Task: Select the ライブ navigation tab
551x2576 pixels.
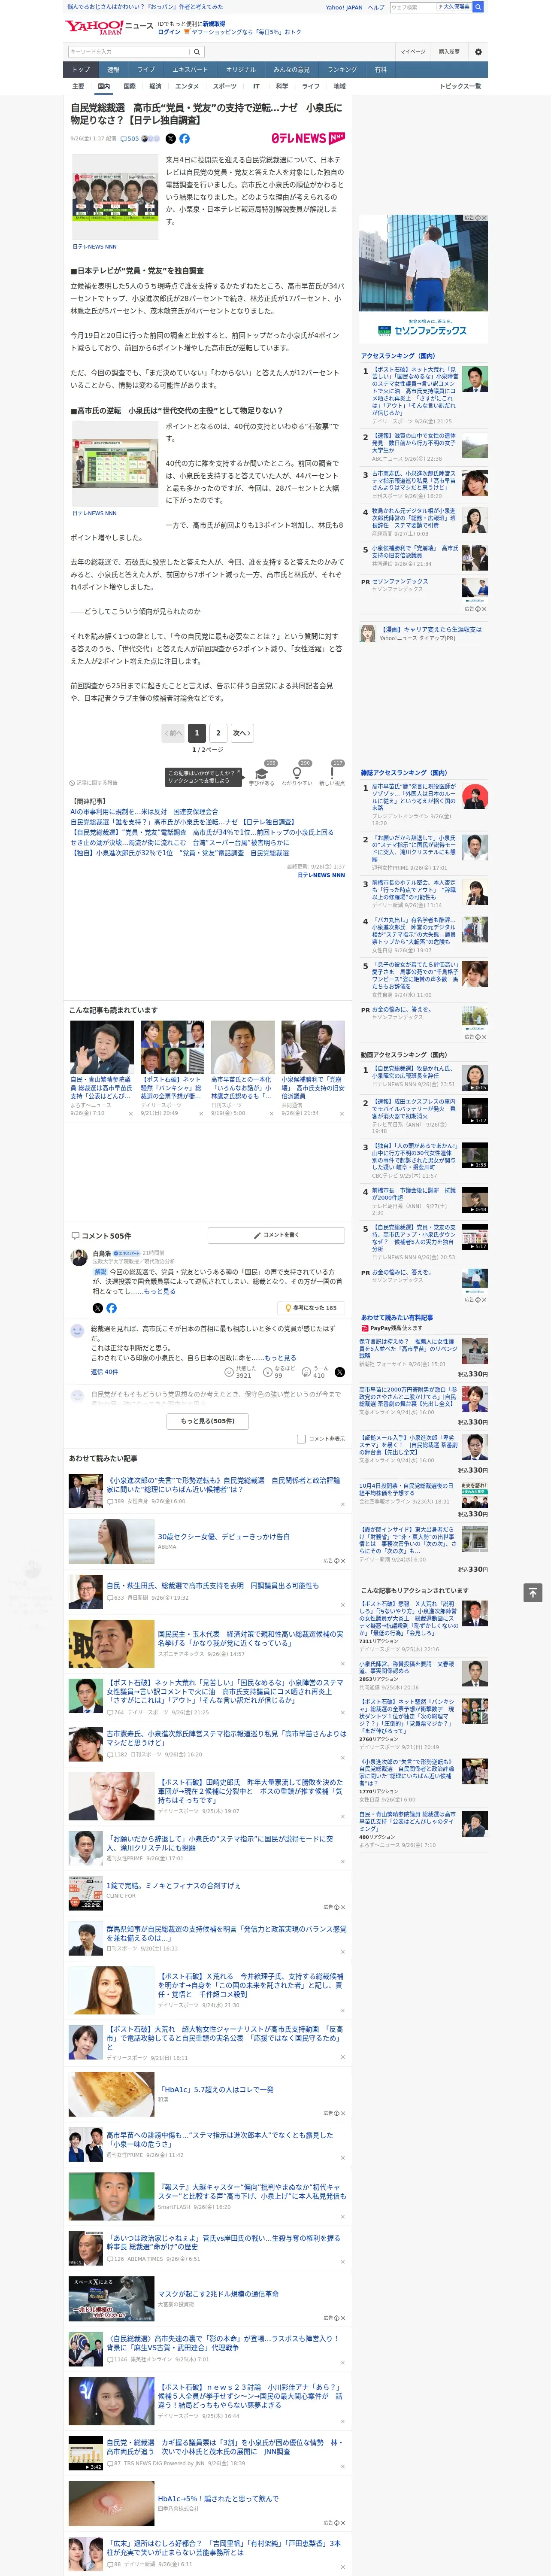Action: (x=146, y=69)
